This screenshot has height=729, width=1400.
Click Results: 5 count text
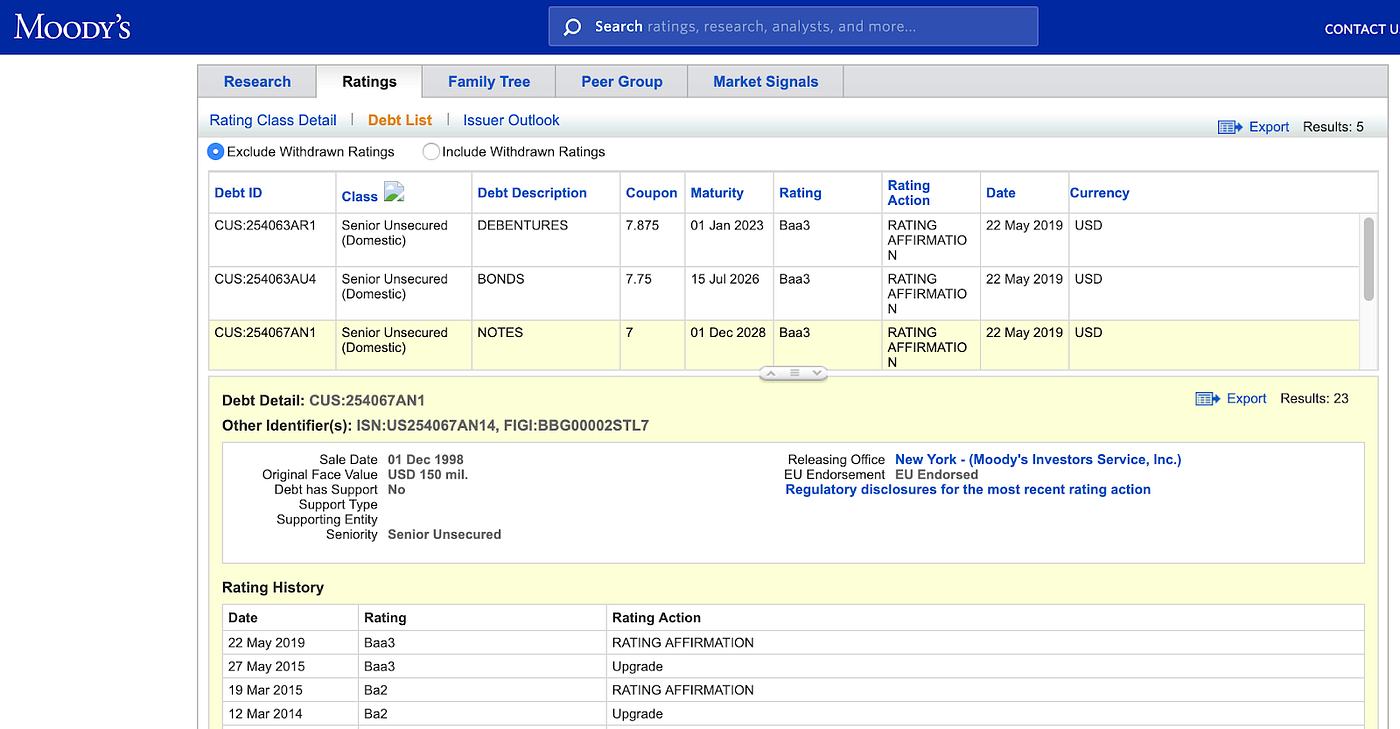point(1333,127)
